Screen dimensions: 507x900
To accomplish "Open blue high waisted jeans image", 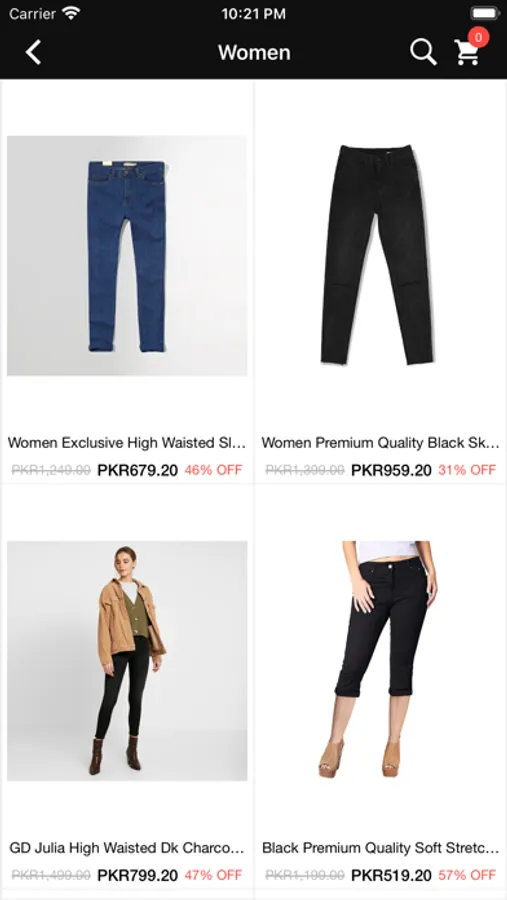I will pos(127,255).
